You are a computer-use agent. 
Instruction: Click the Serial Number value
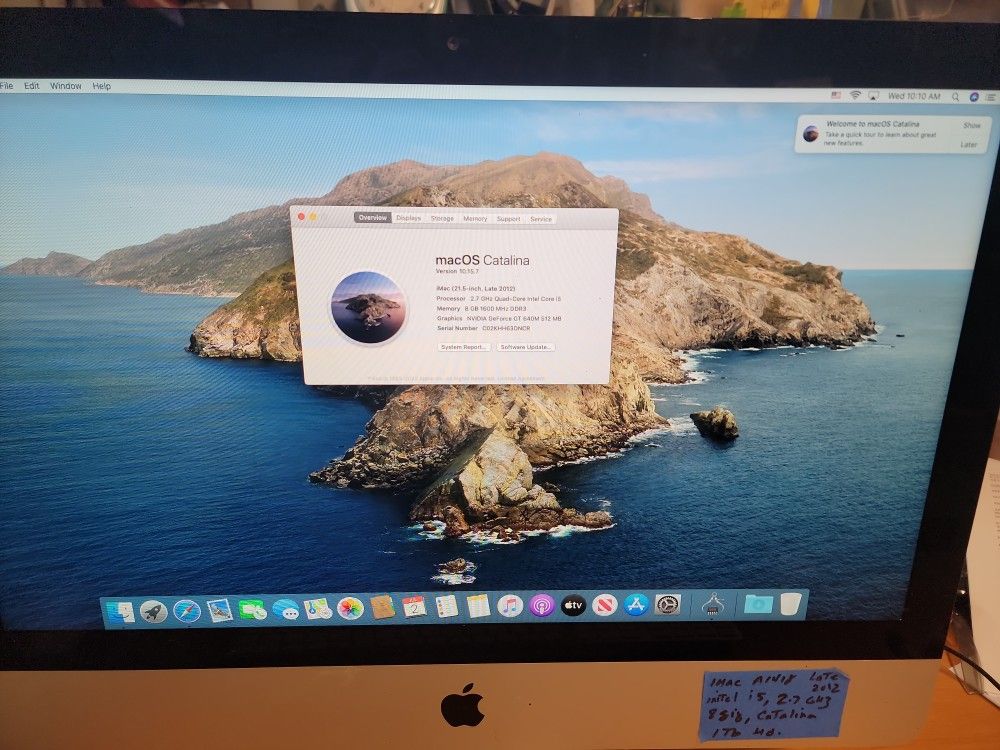(x=506, y=328)
